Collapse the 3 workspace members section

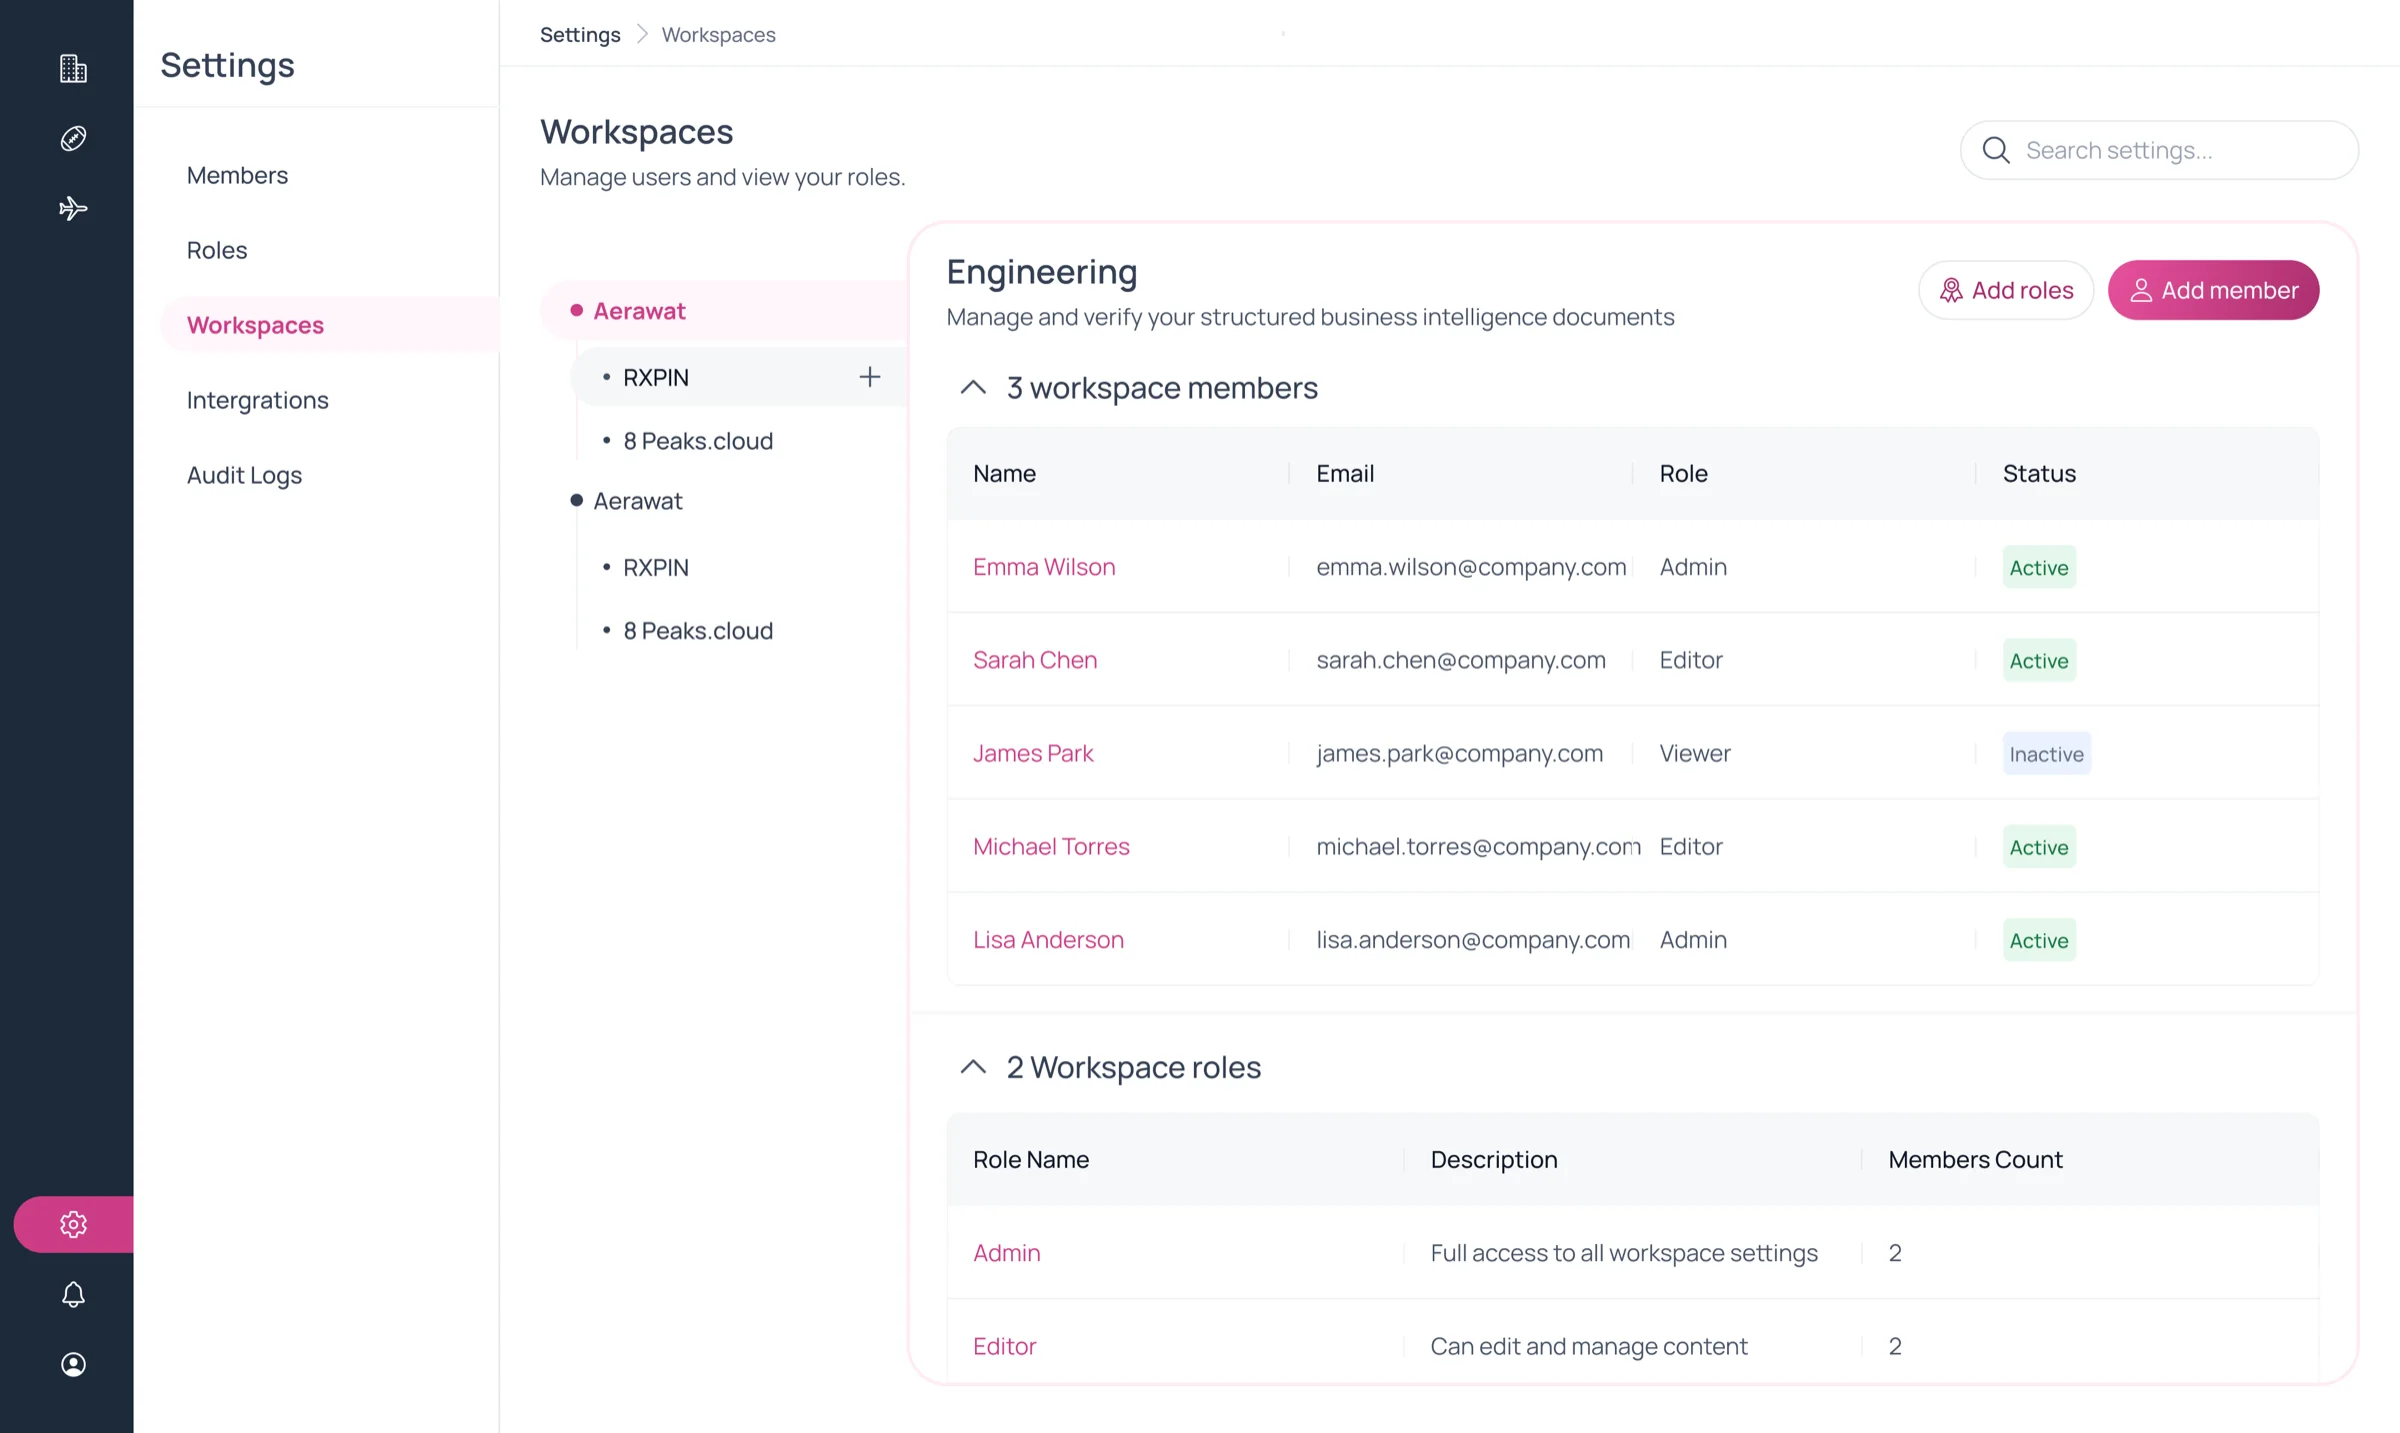(973, 387)
